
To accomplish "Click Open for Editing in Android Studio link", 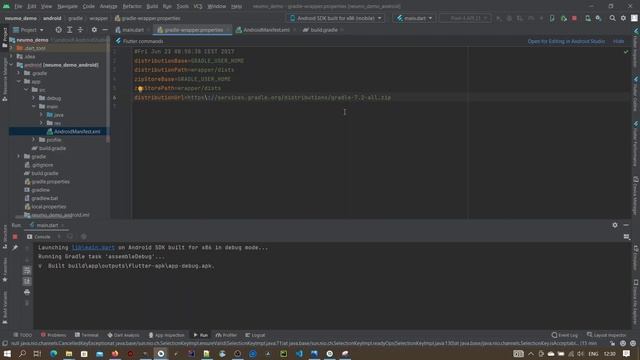I will click(x=566, y=41).
